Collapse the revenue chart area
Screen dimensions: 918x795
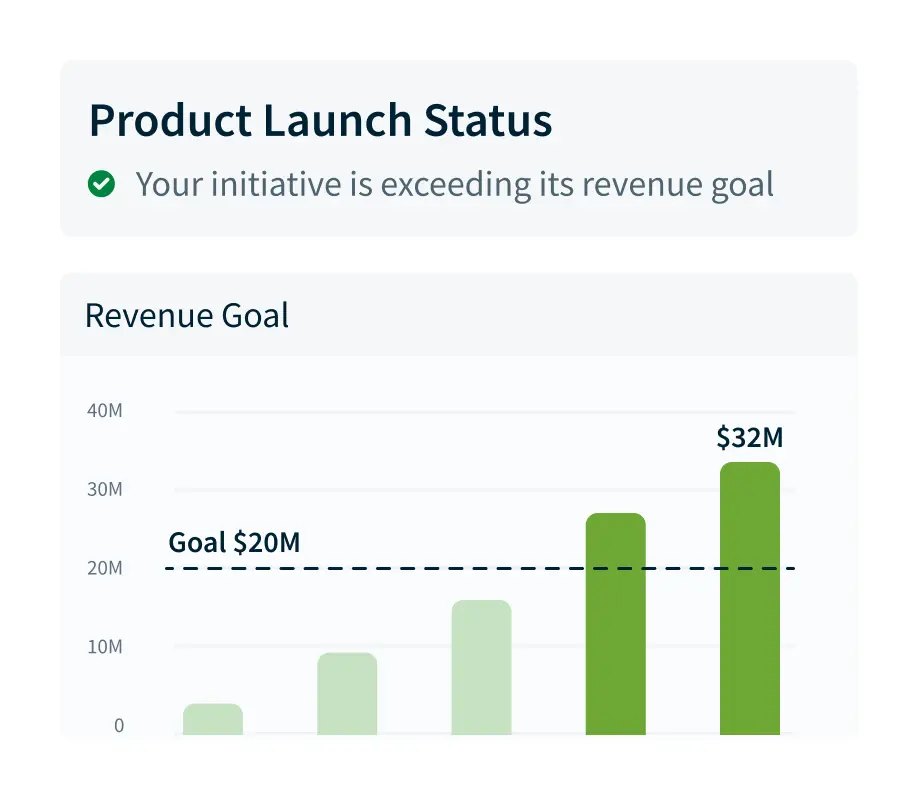(458, 550)
